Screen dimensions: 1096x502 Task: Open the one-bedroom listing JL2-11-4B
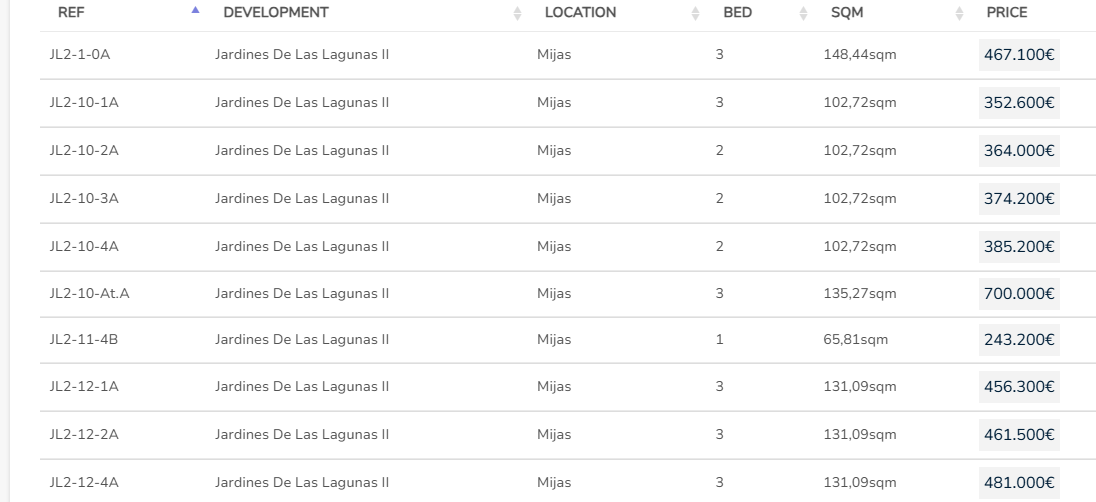(x=84, y=340)
